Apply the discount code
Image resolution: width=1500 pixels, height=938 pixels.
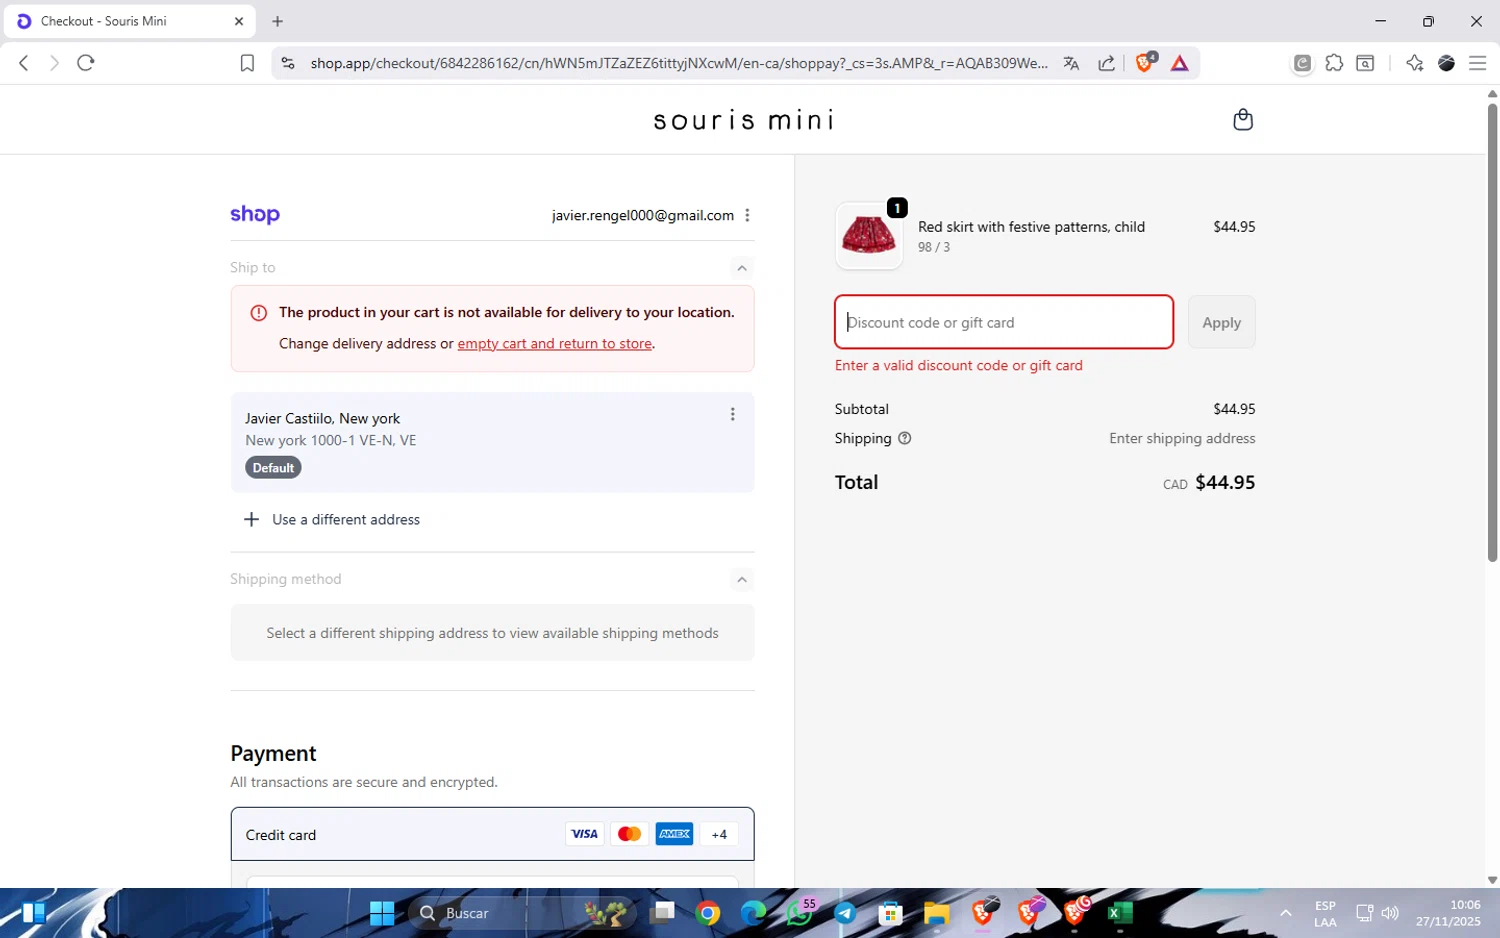[x=1221, y=322]
